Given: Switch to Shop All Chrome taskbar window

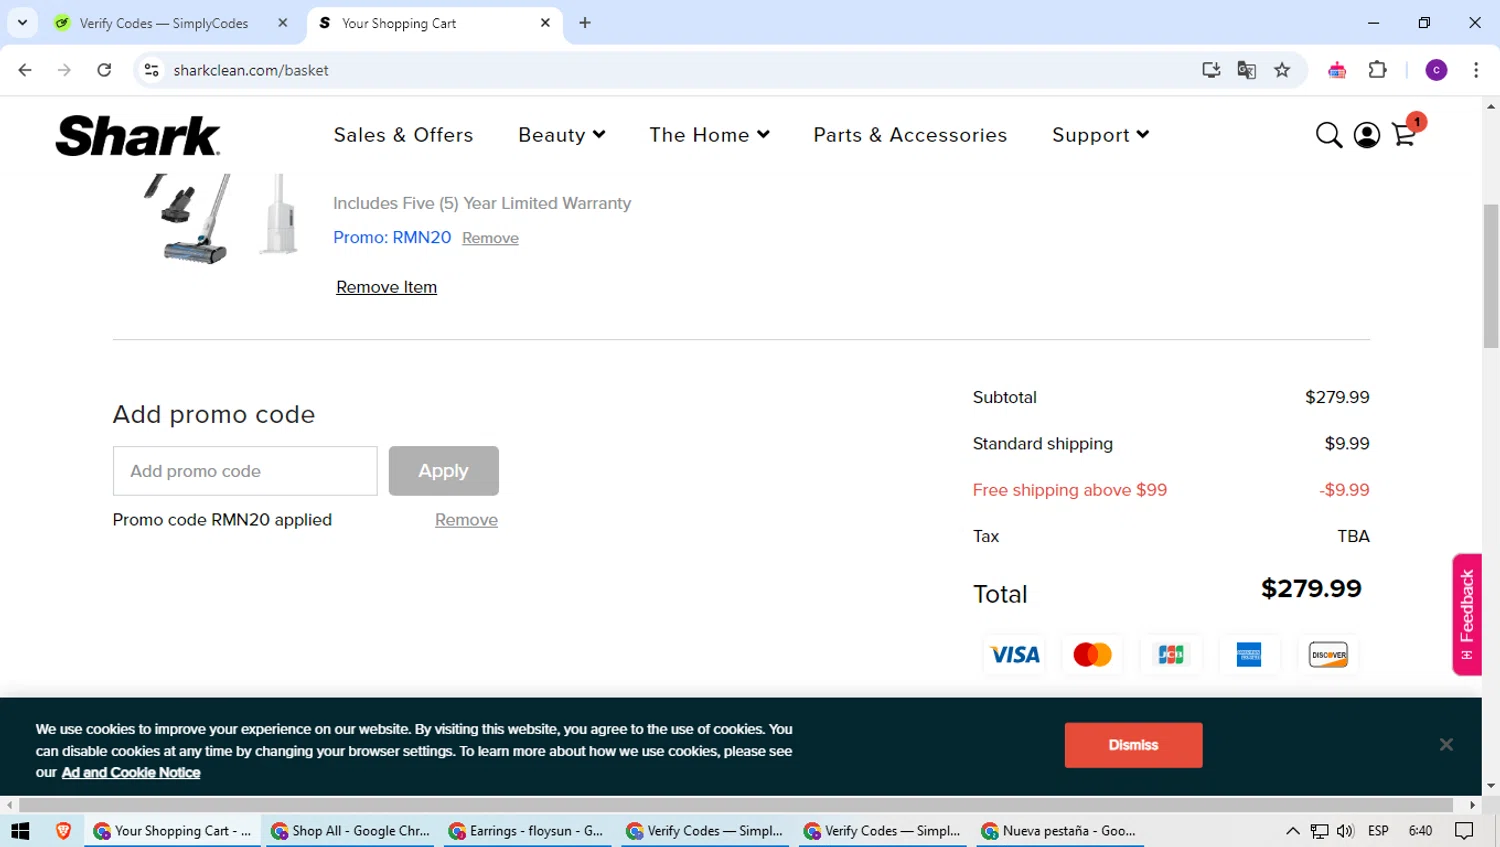Looking at the screenshot, I should pos(350,831).
